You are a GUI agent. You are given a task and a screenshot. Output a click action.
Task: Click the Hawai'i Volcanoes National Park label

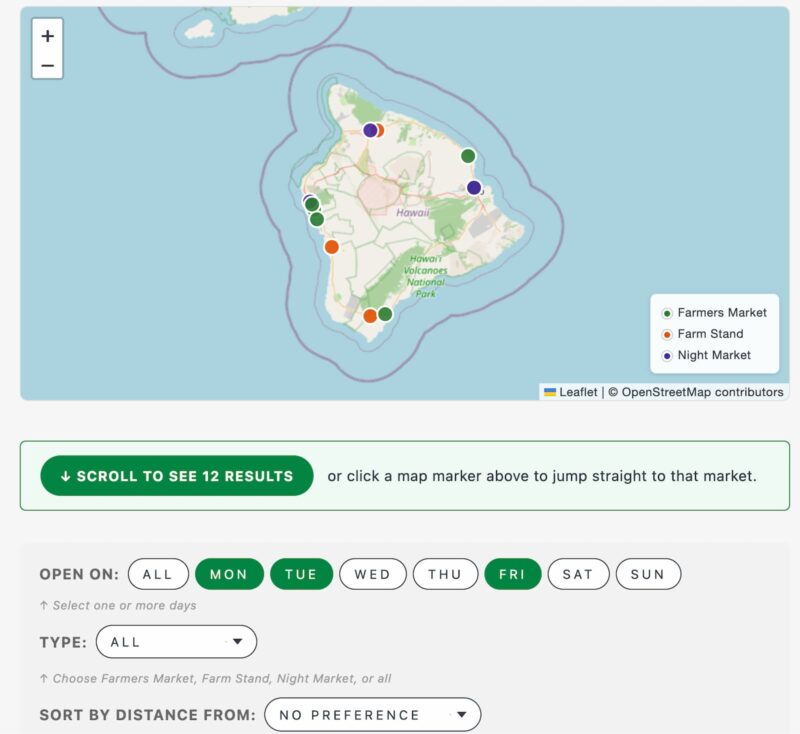tap(426, 276)
